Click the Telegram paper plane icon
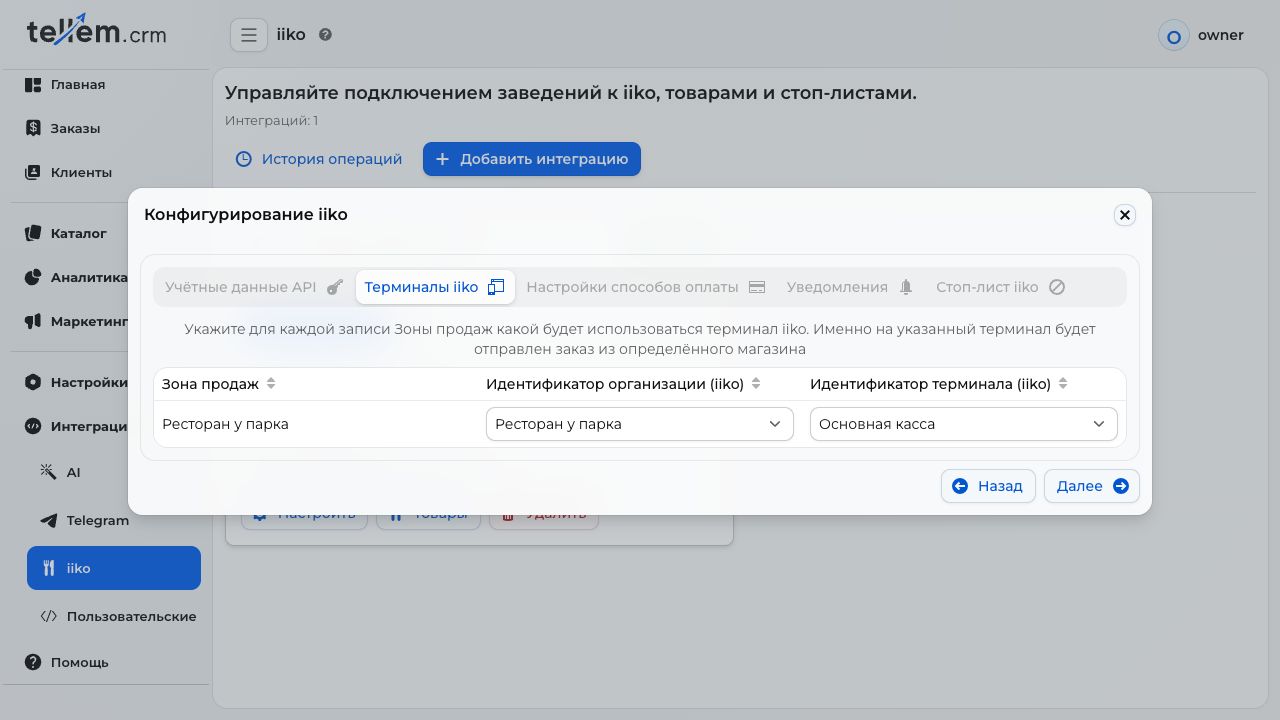1280x720 pixels. 48,520
